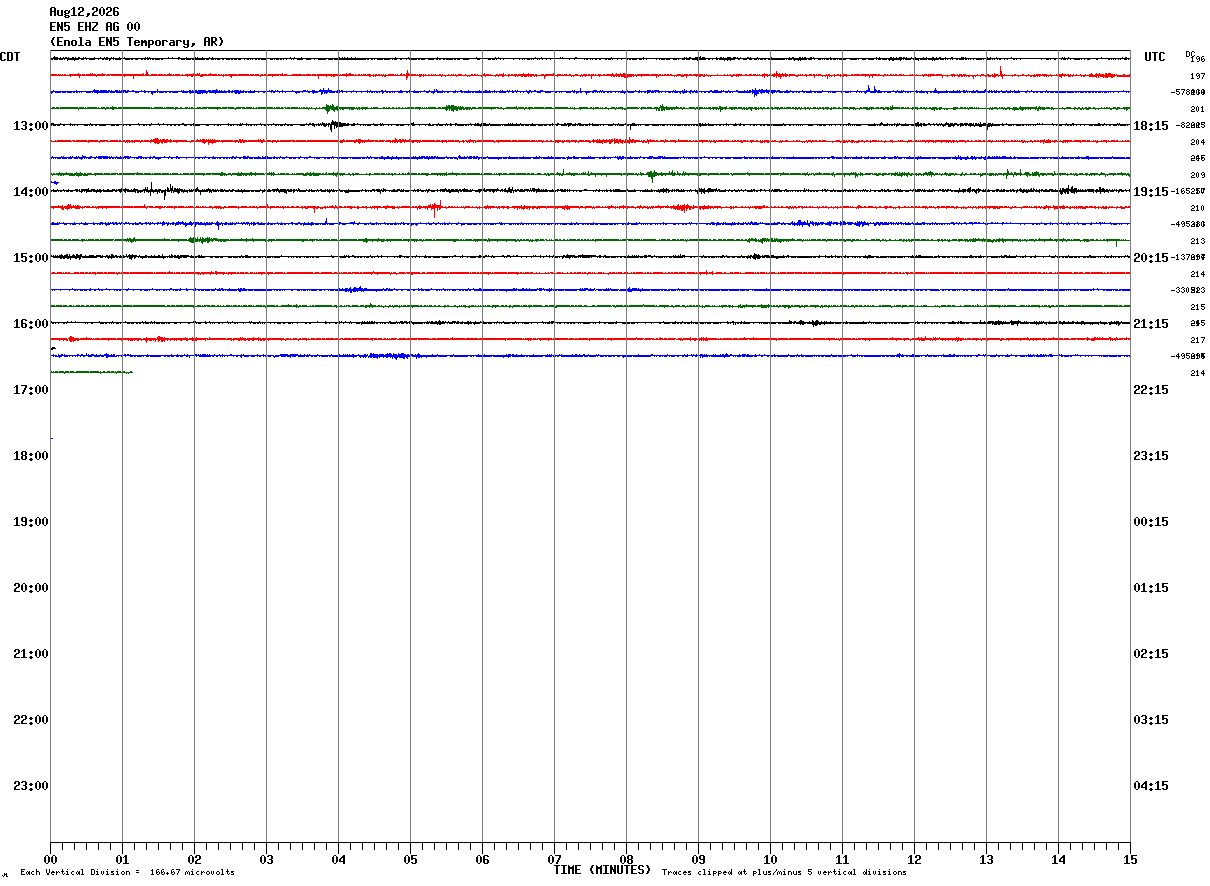Click the 18:15 UTC time label

[x=1150, y=126]
